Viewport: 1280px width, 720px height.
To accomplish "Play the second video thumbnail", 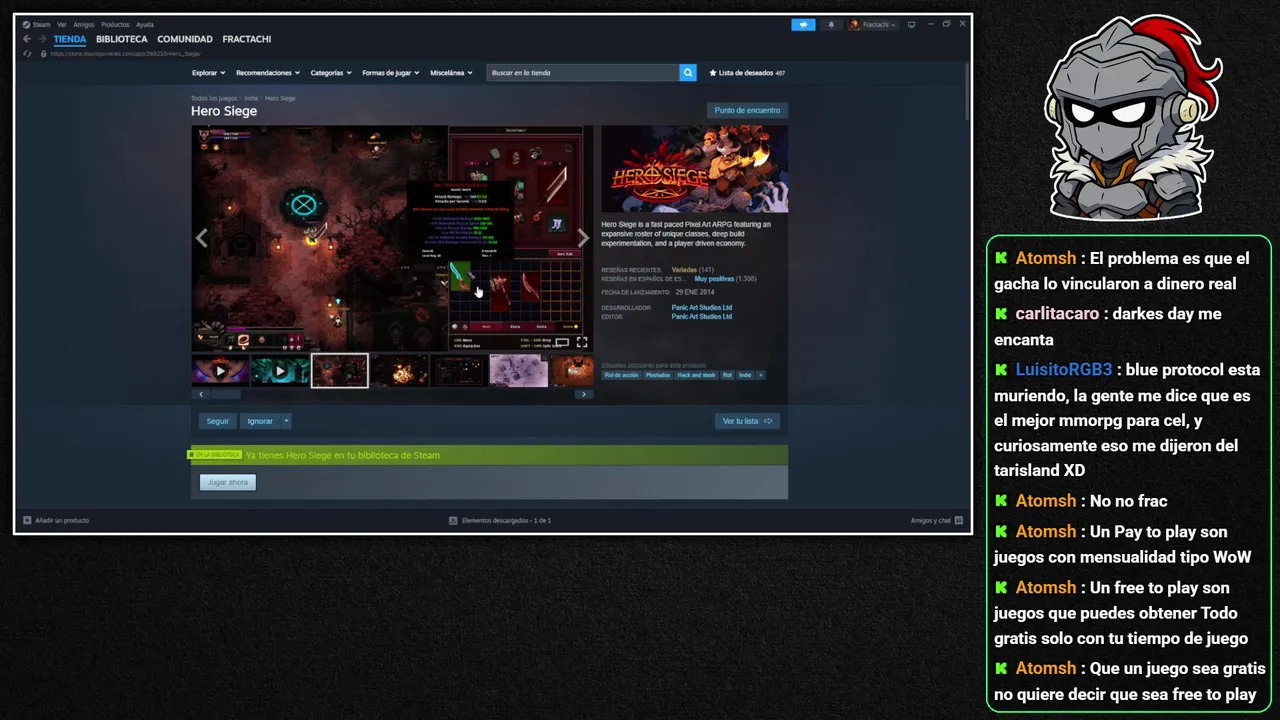I will pos(280,371).
